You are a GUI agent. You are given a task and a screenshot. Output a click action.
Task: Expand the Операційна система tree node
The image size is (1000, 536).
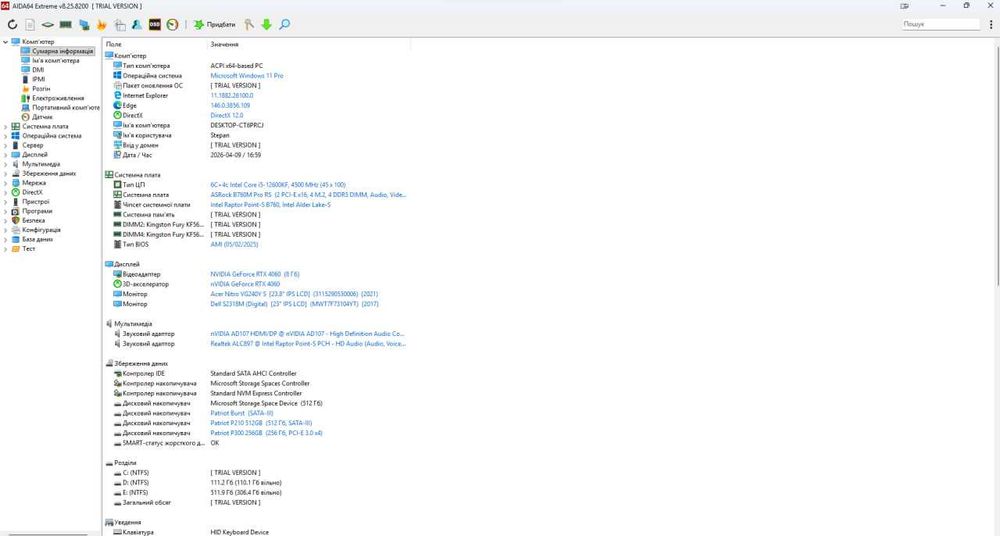(x=6, y=136)
